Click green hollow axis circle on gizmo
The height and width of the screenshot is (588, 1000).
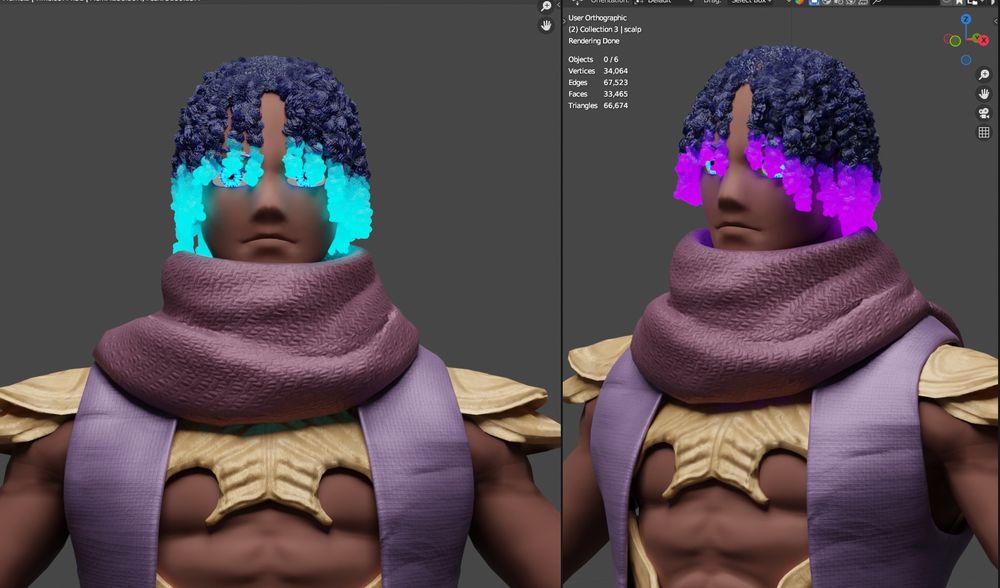click(955, 41)
